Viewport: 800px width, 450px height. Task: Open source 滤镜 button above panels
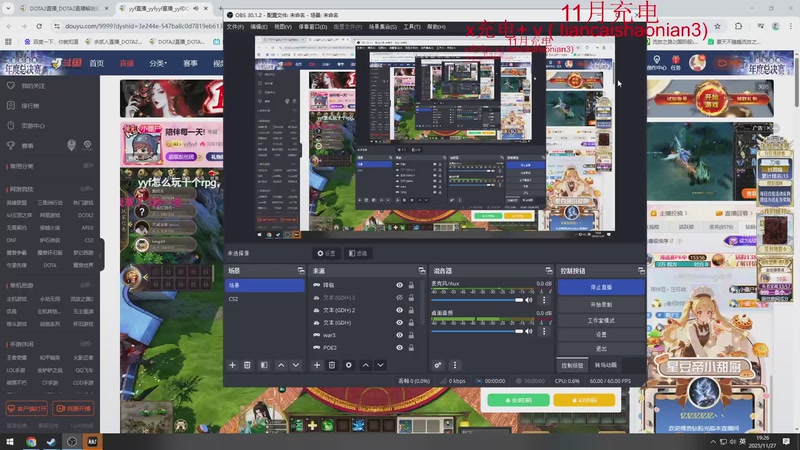[x=358, y=253]
